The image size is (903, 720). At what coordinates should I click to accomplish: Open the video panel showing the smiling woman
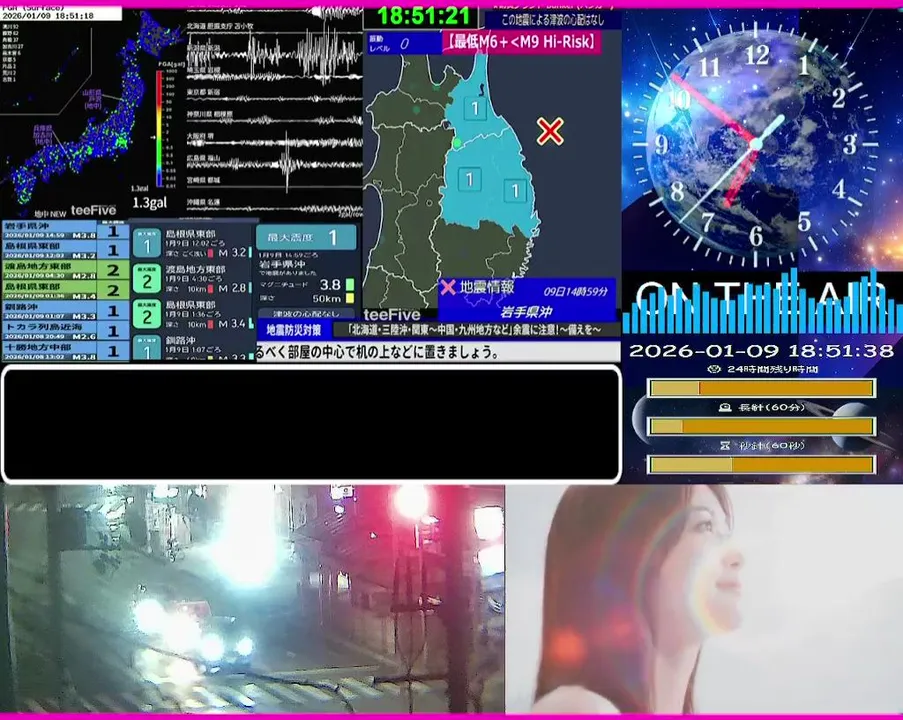[x=704, y=598]
